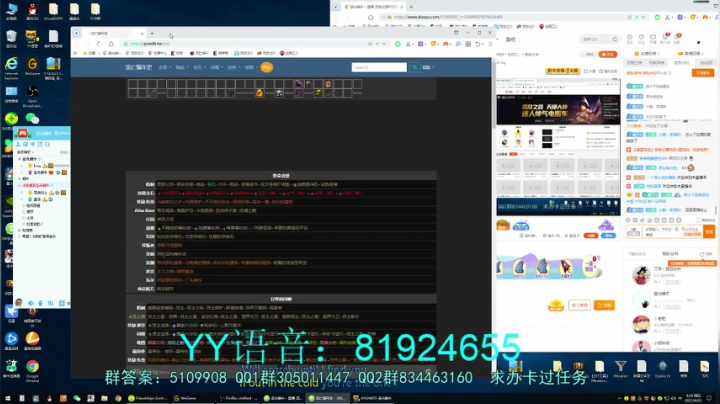This screenshot has height=404, width=720.
Task: Click the teal search button on poedb site
Action: [415, 67]
